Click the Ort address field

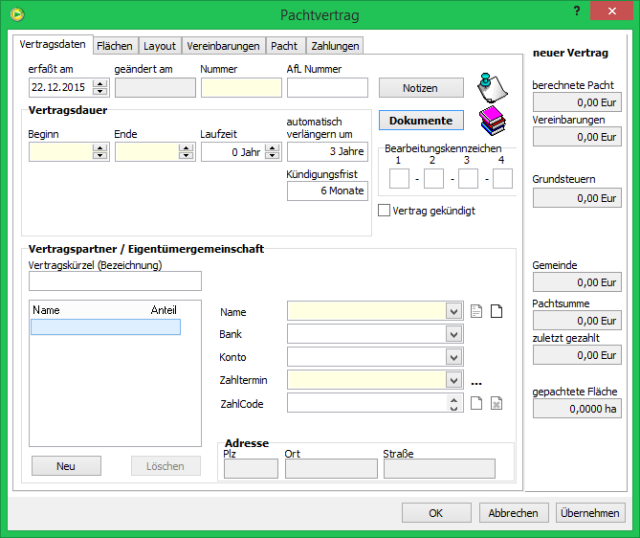coord(331,469)
